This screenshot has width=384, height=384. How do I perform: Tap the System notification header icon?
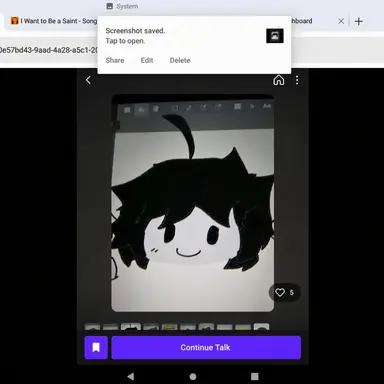point(110,6)
